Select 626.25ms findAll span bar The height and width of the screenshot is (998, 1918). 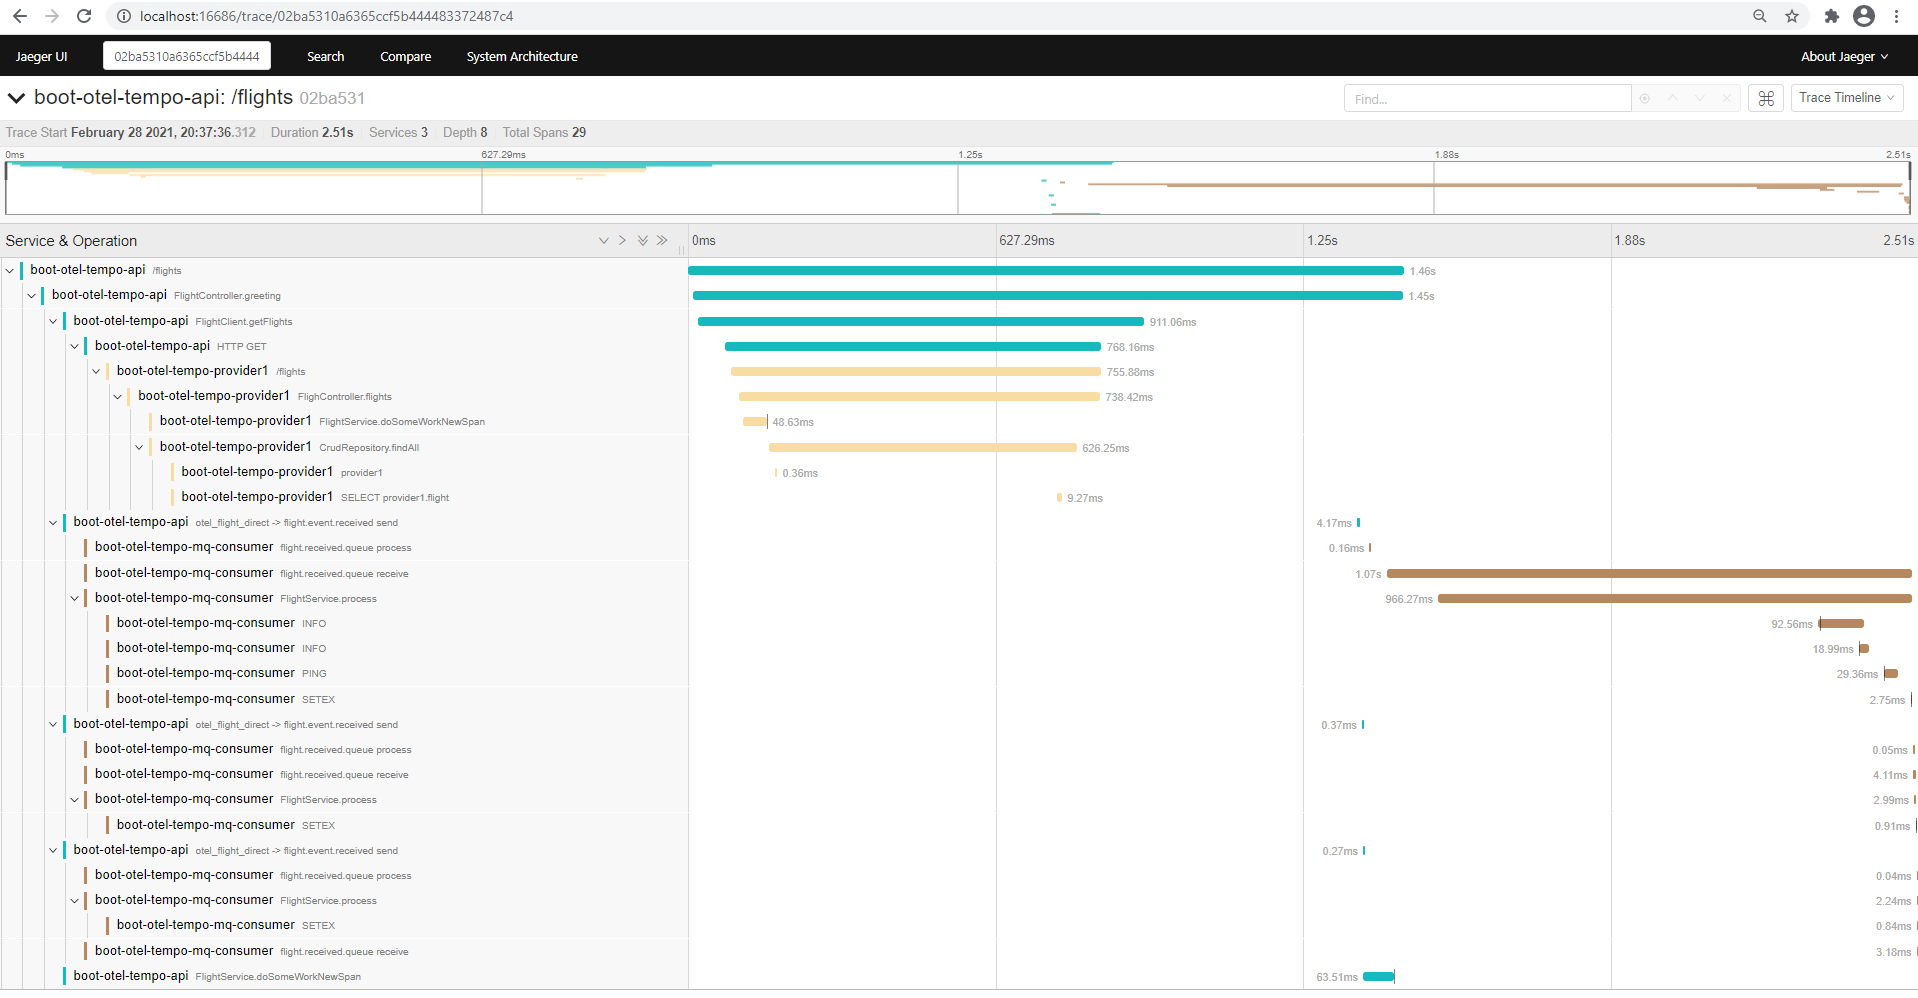pyautogui.click(x=923, y=447)
